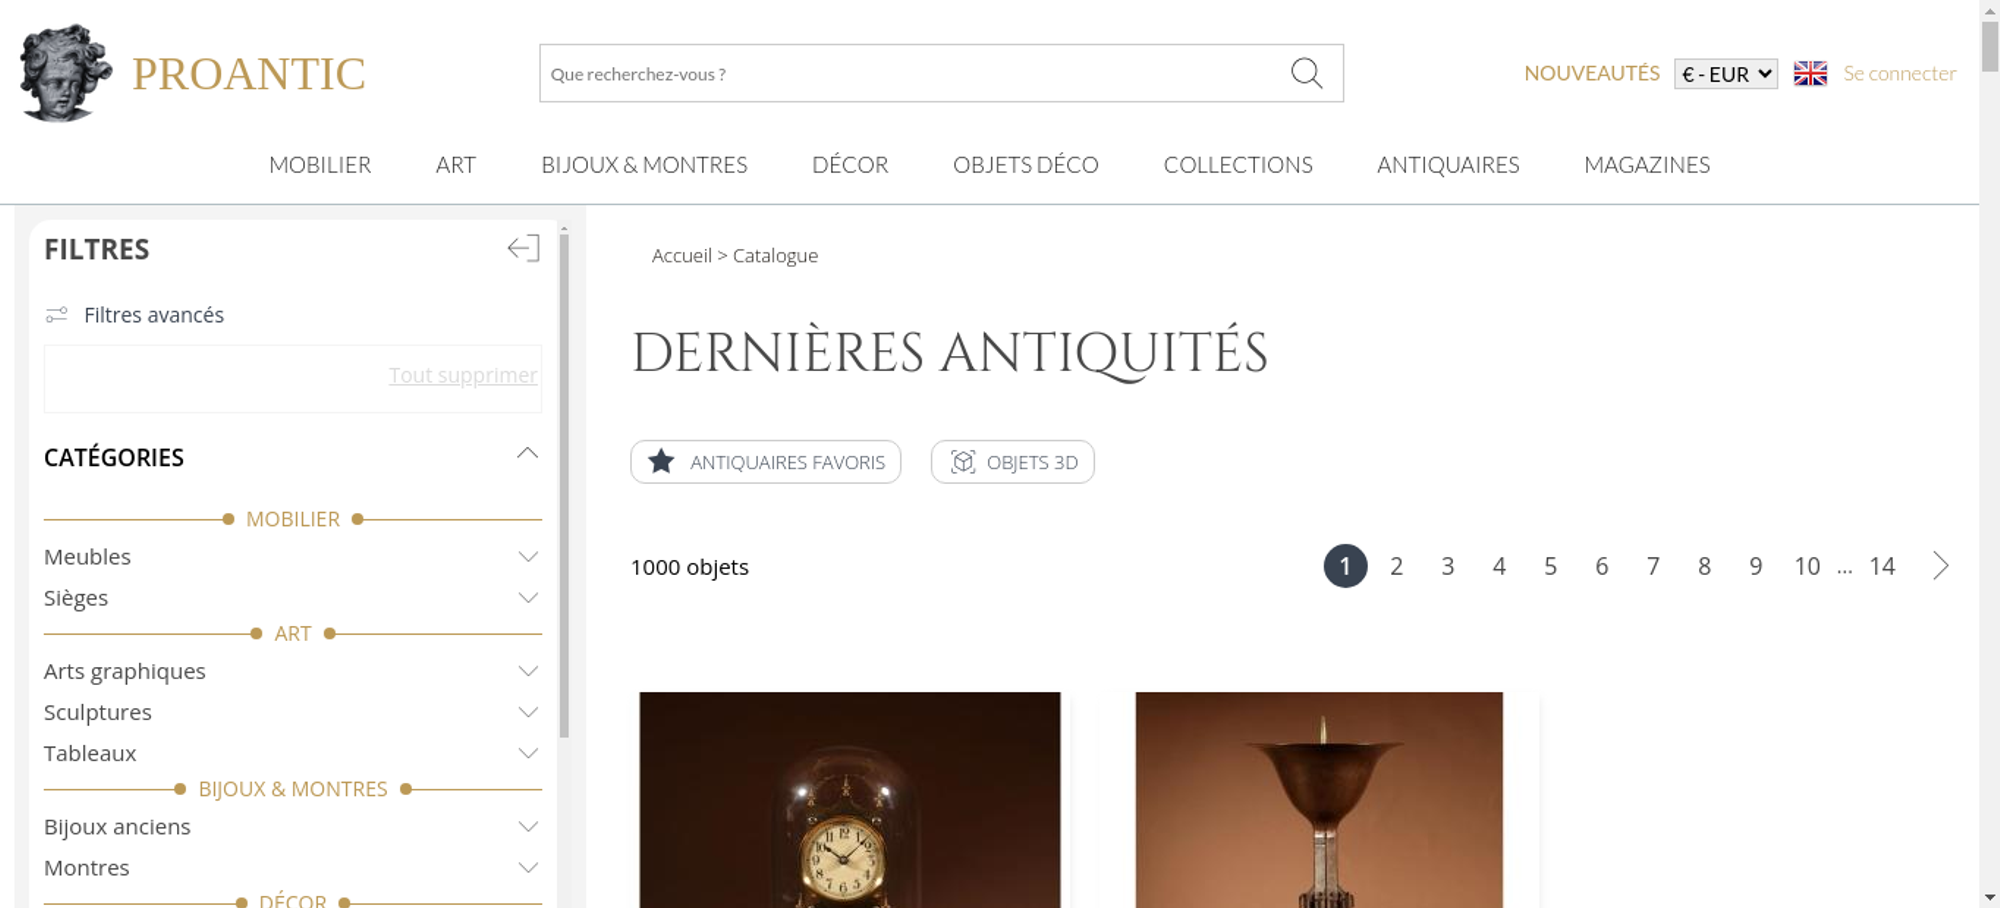Viewport: 2000px width, 908px height.
Task: Collapse the Catégories section
Action: [527, 454]
